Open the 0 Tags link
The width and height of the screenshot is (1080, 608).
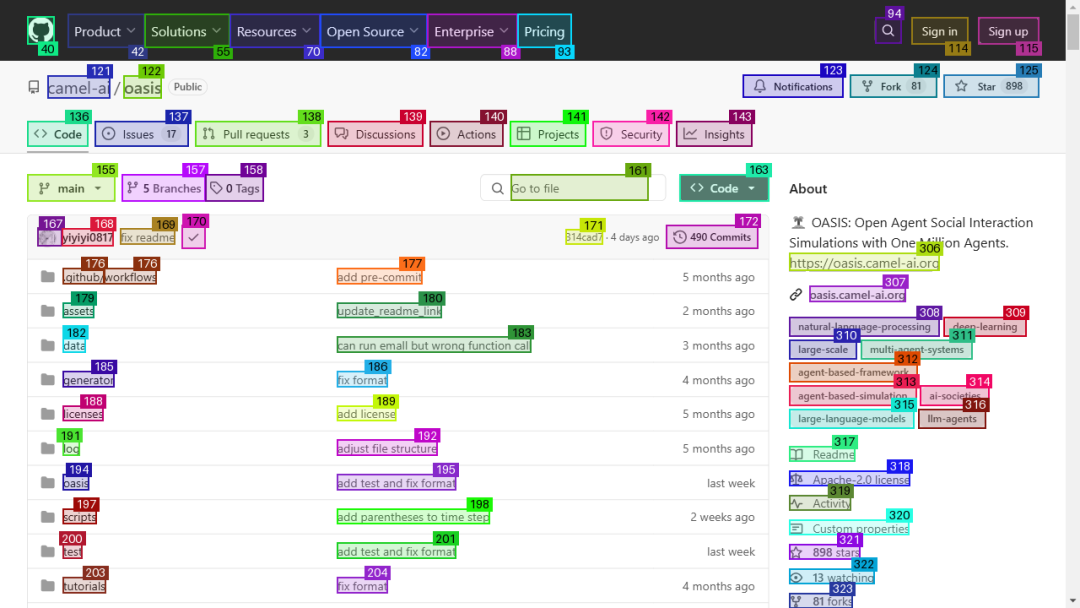(235, 188)
